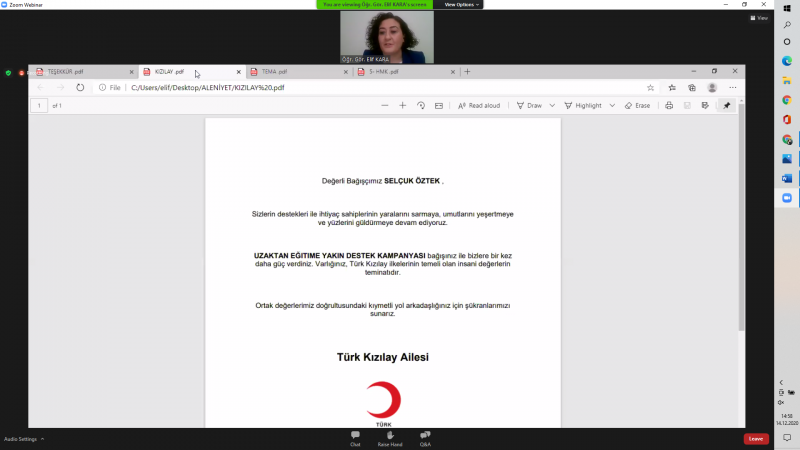Toggle Read aloud for the PDF

point(479,105)
